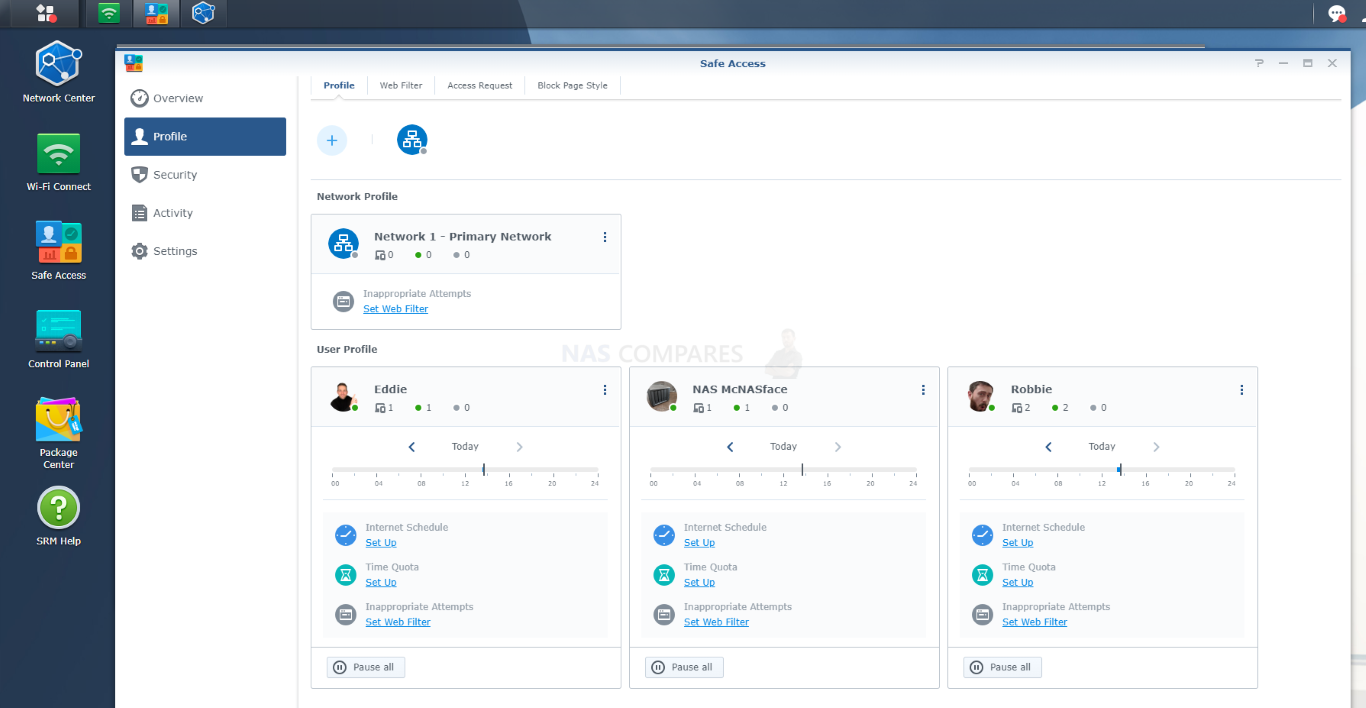The width and height of the screenshot is (1366, 708).
Task: Go to next day in Robbie's timeline
Action: coord(1157,447)
